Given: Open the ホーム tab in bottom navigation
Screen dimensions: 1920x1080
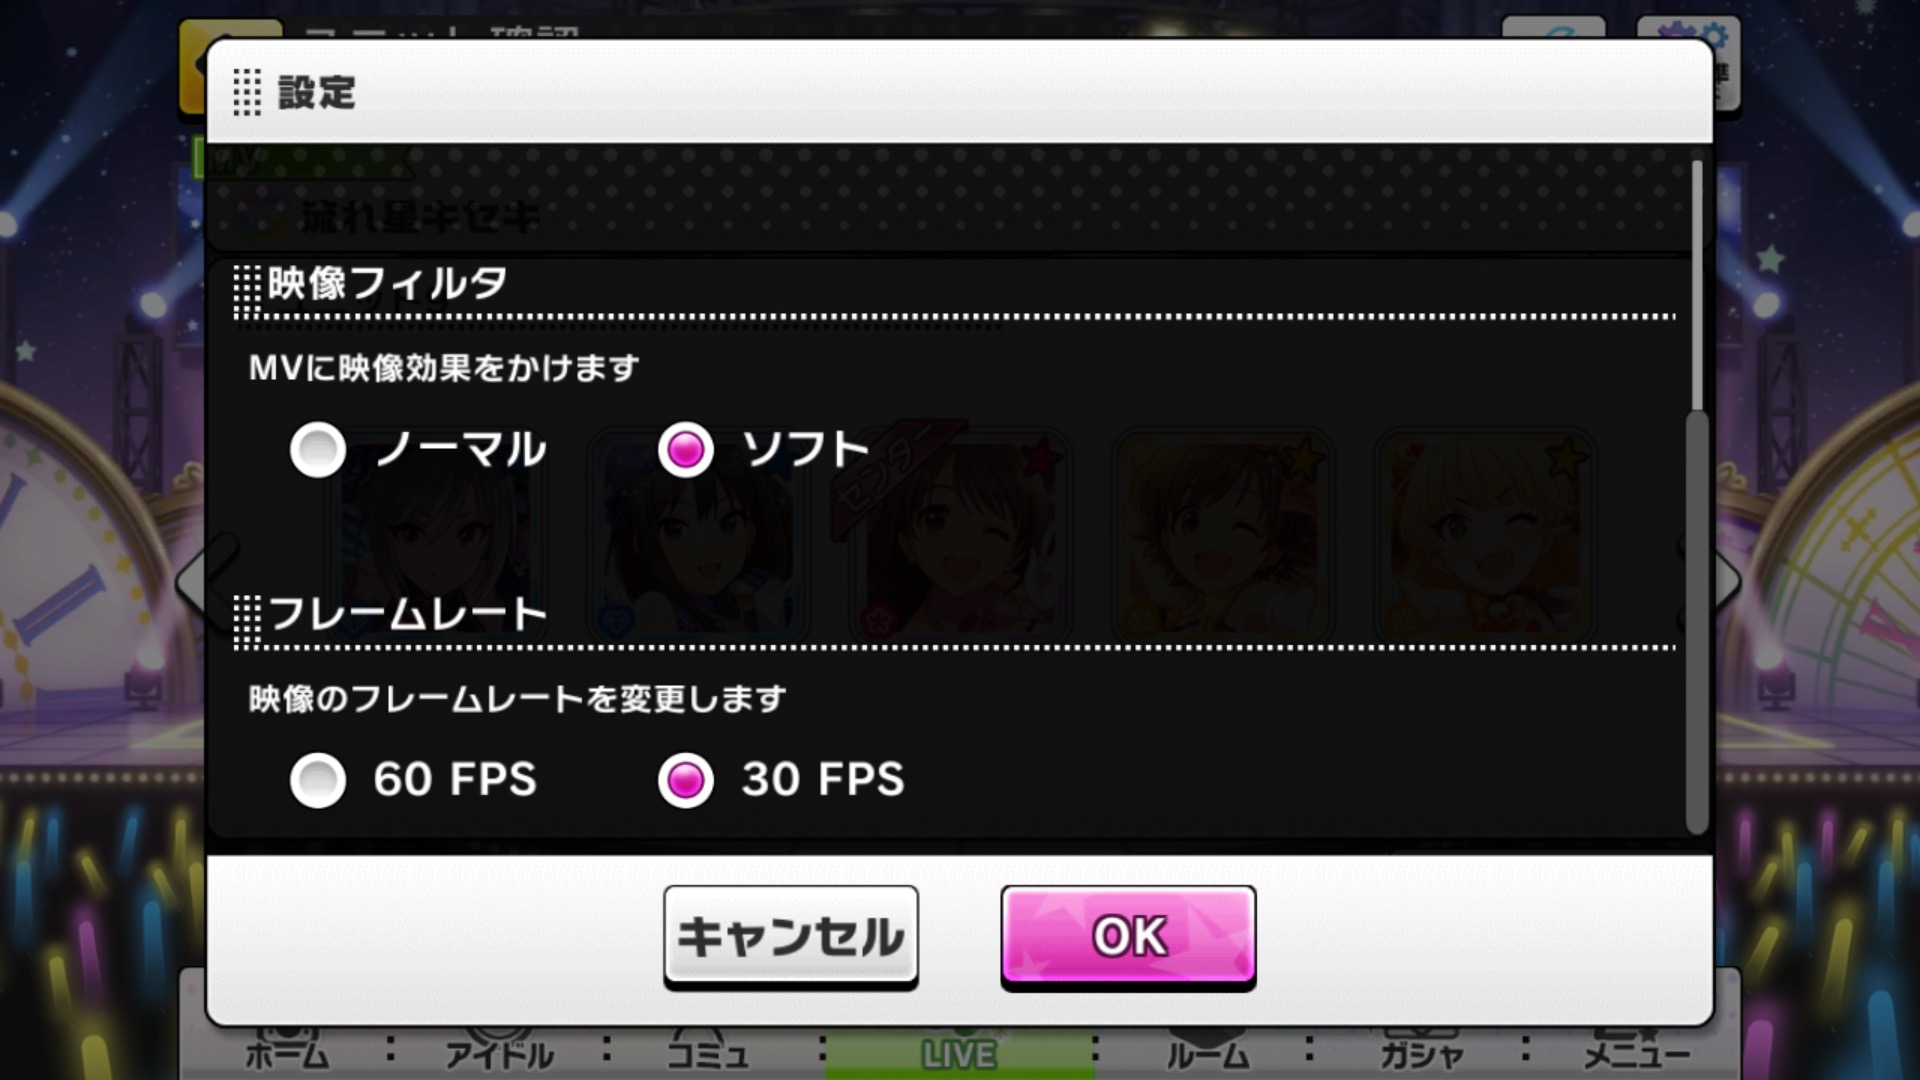Looking at the screenshot, I should click(x=287, y=1054).
